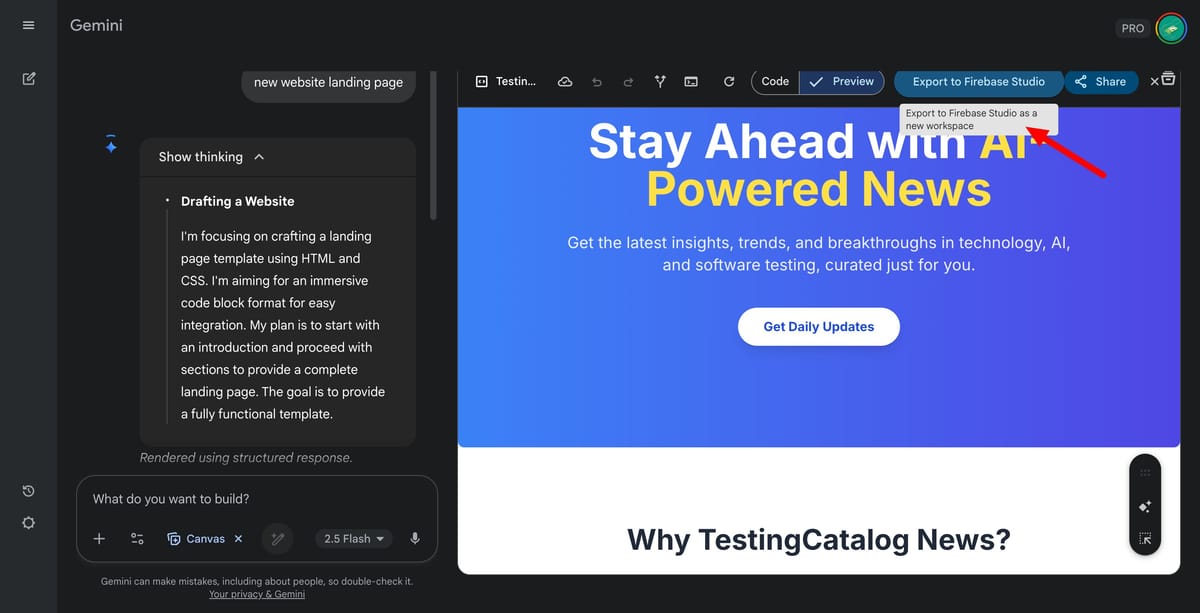
Task: Open the activity history icon
Action: [28, 491]
